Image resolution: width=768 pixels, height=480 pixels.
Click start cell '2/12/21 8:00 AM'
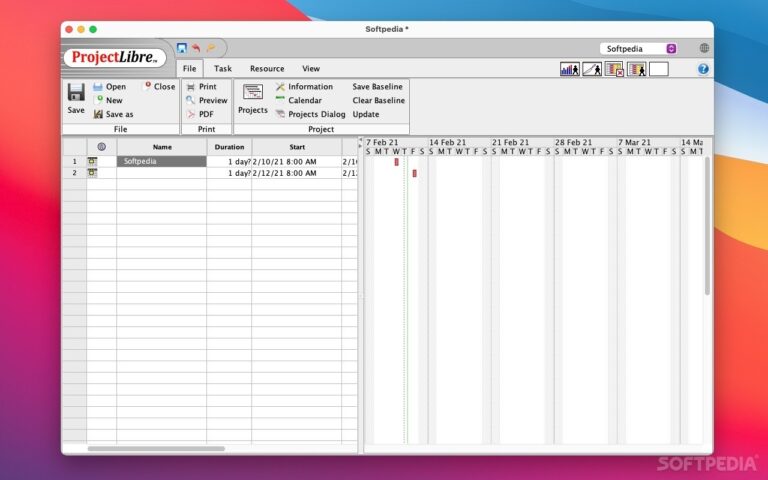click(297, 173)
